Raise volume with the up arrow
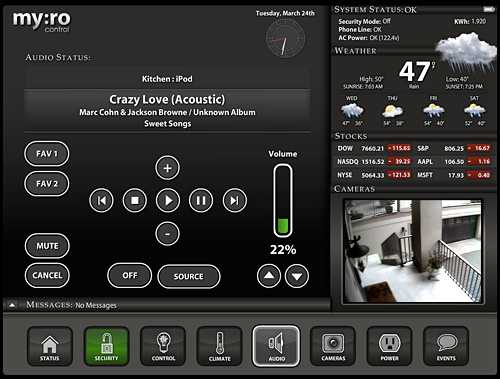Screen dimensions: 500x379 [x=269, y=276]
